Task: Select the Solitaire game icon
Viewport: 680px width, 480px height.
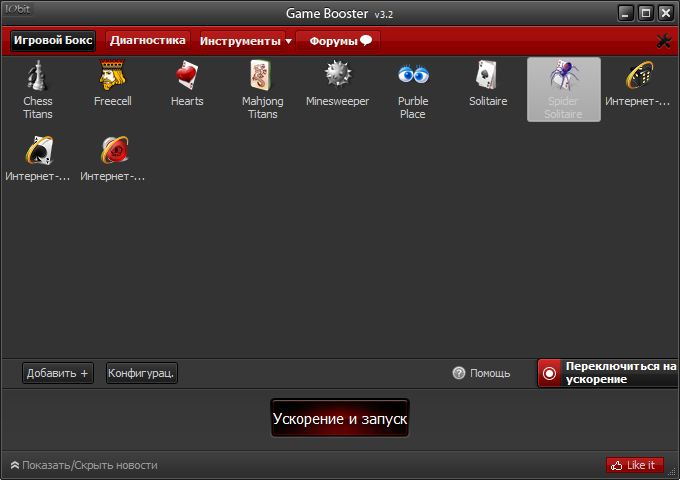Action: pos(488,76)
